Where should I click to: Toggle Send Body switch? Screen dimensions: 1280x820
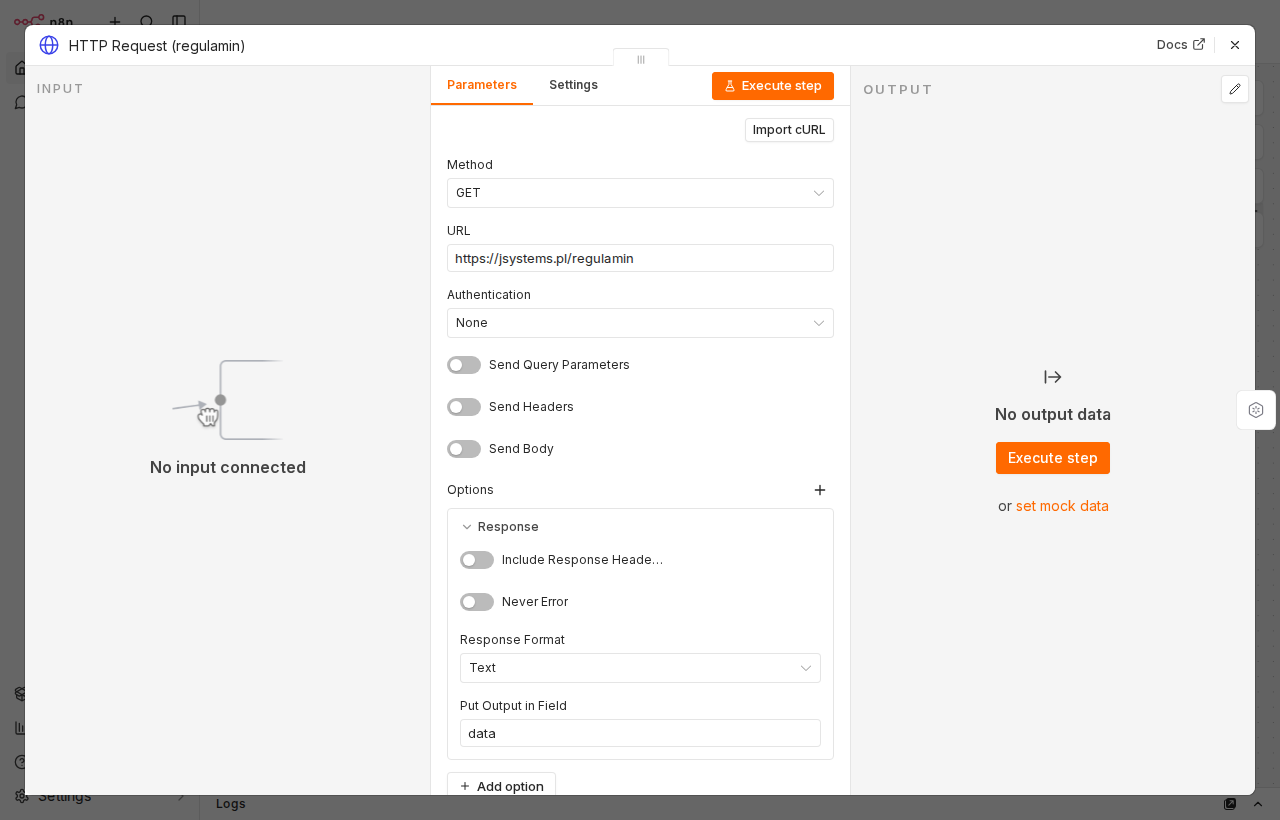tap(464, 449)
